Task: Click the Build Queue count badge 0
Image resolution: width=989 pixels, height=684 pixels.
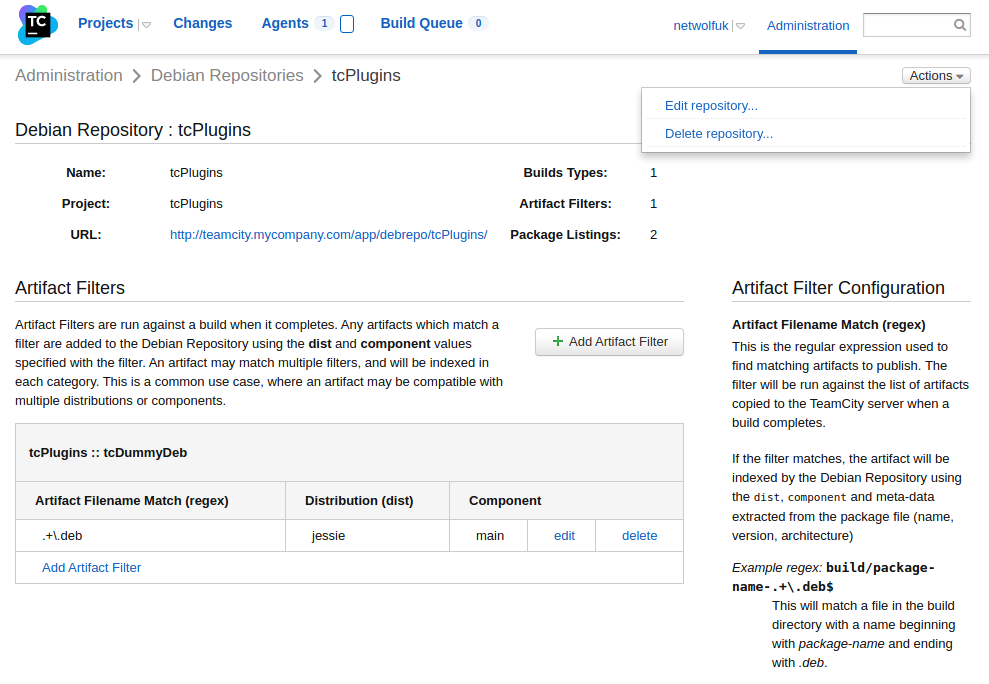Action: (478, 23)
